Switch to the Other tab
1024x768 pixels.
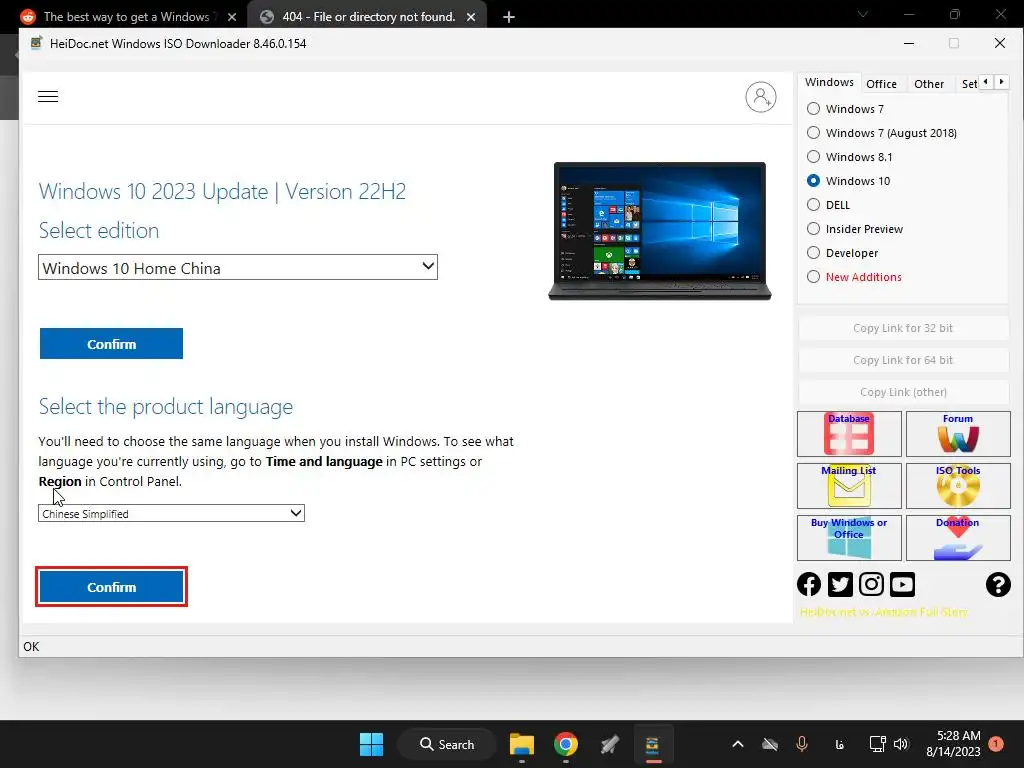(x=929, y=84)
